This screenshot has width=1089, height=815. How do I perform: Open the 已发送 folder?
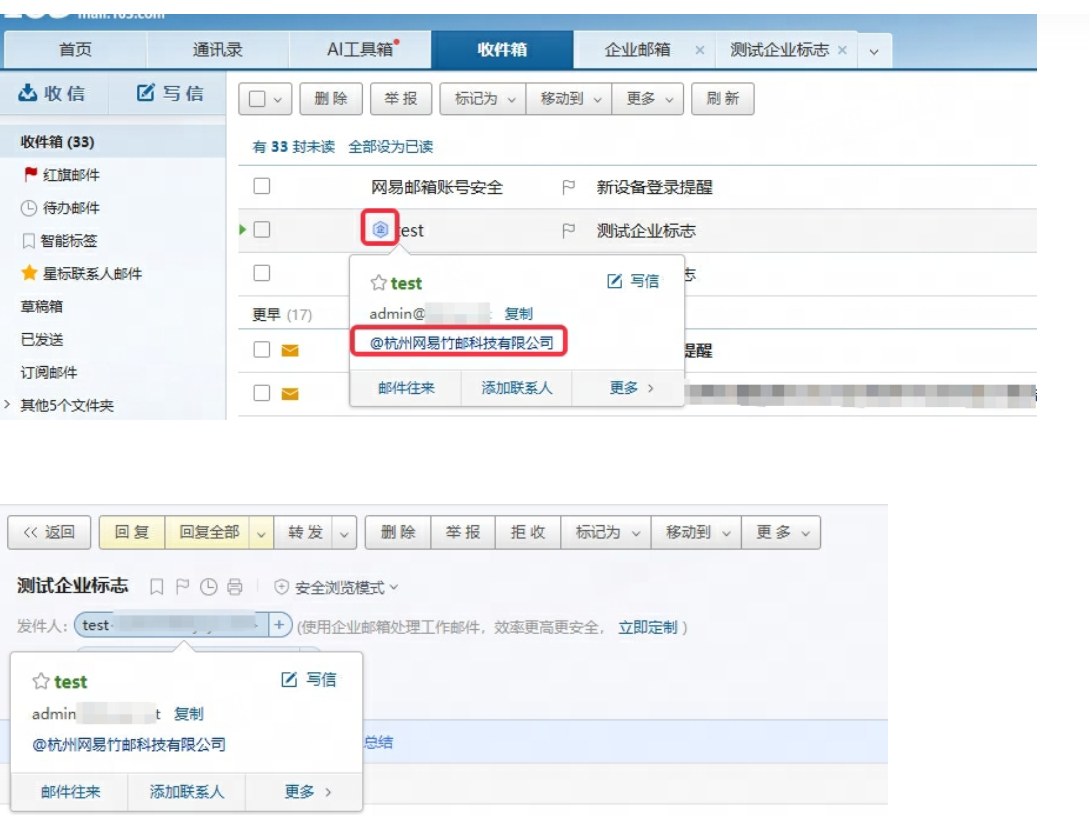tap(42, 339)
